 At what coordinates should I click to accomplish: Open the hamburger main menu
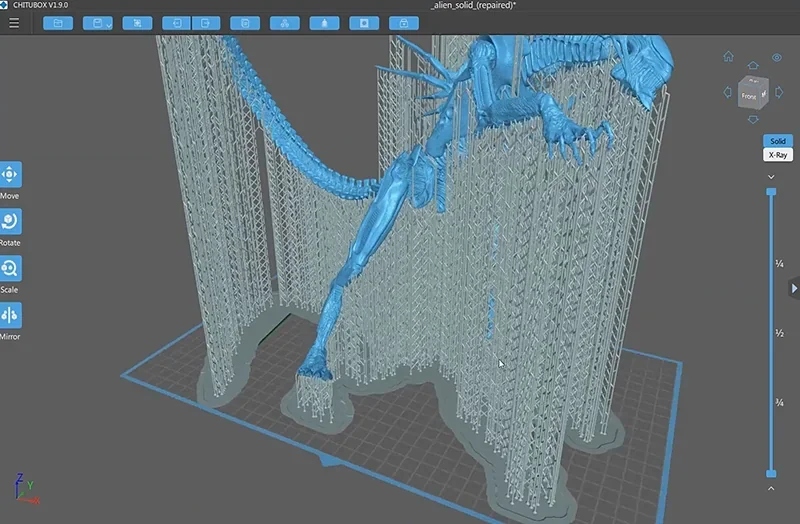[14, 23]
